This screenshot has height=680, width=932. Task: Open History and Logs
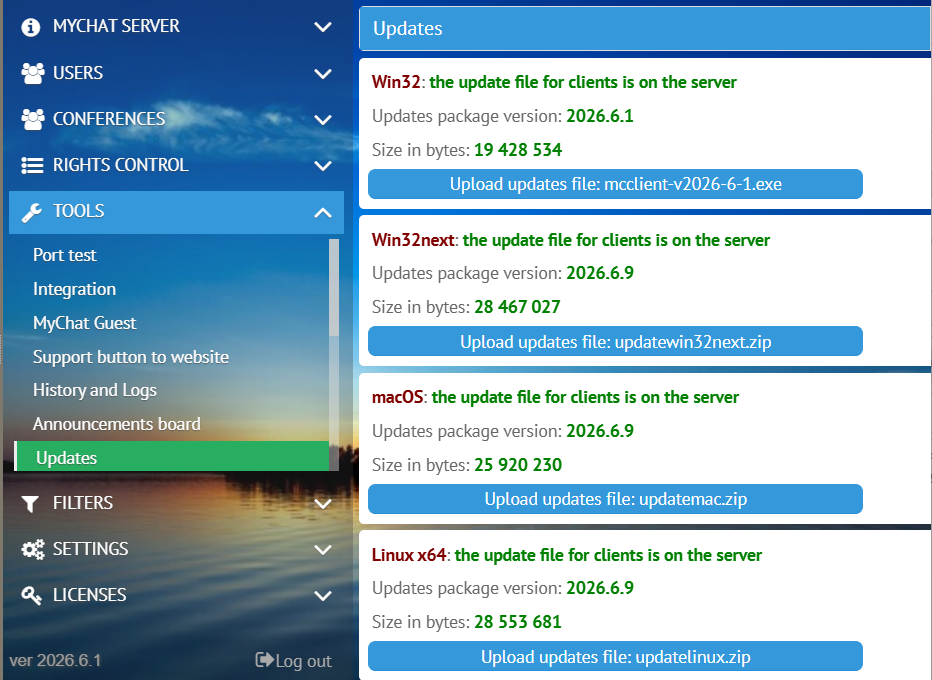pyautogui.click(x=95, y=390)
